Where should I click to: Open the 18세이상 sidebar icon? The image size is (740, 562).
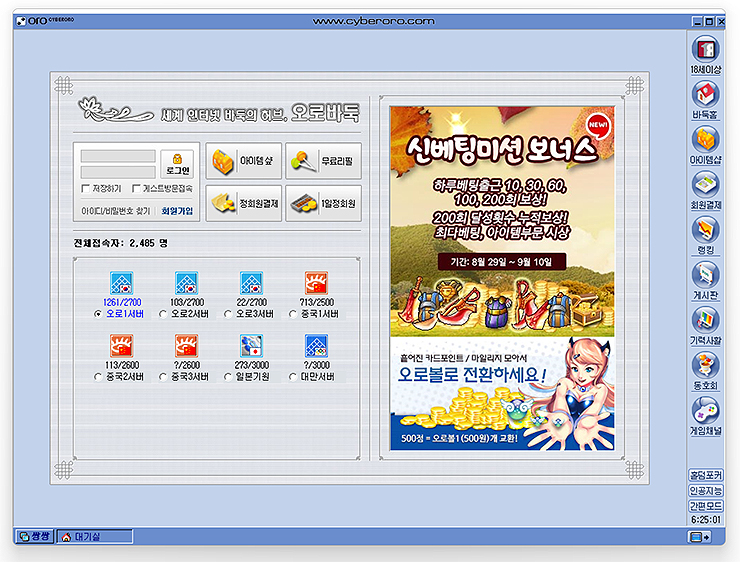tap(706, 49)
